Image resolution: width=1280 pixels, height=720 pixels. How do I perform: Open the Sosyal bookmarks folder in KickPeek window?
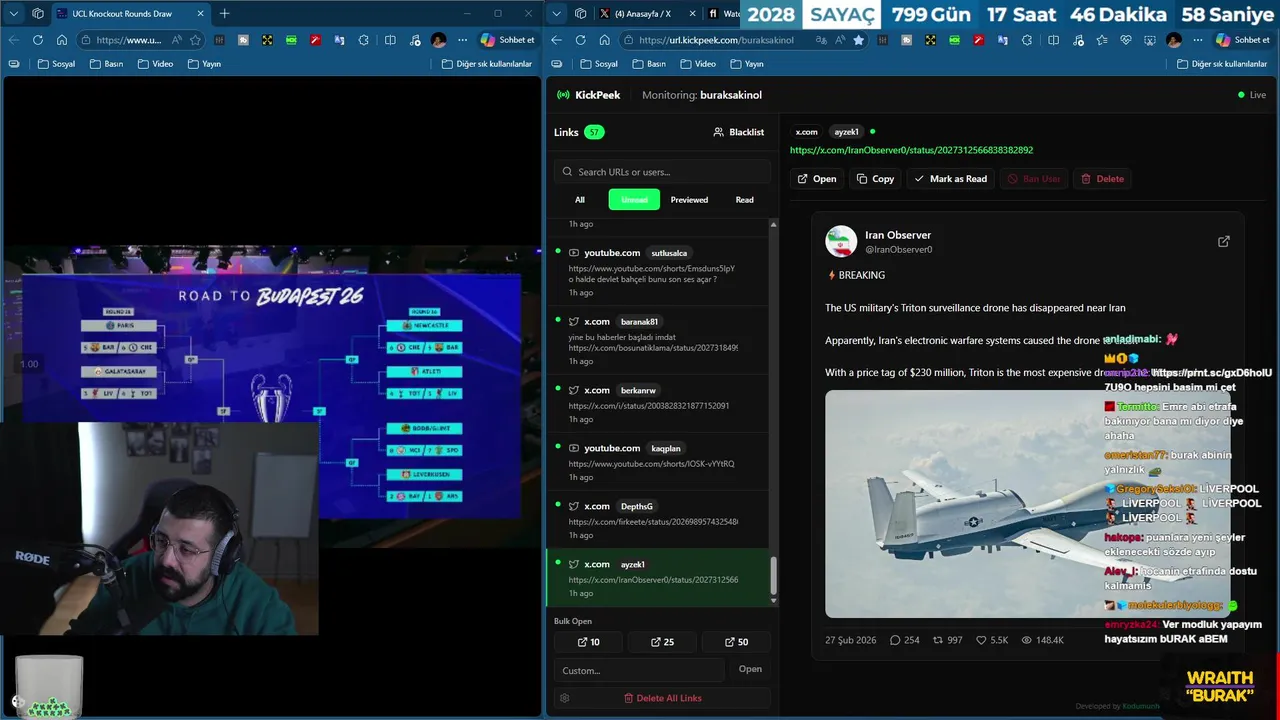coord(598,64)
